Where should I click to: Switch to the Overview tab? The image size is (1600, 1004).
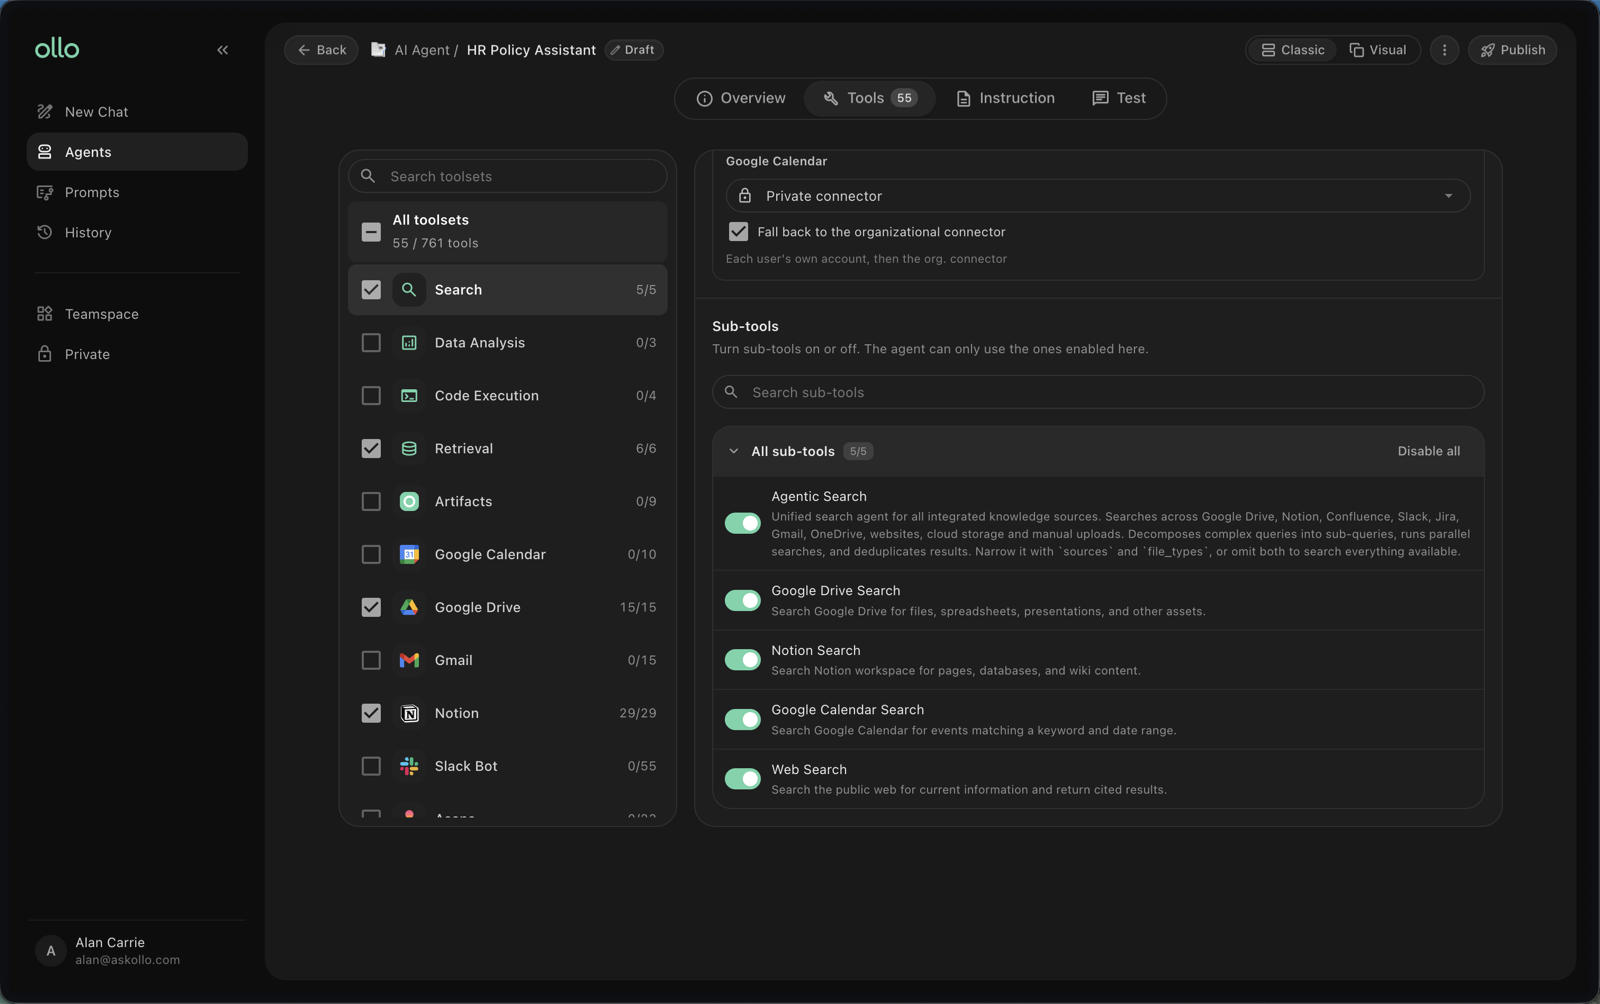click(741, 98)
